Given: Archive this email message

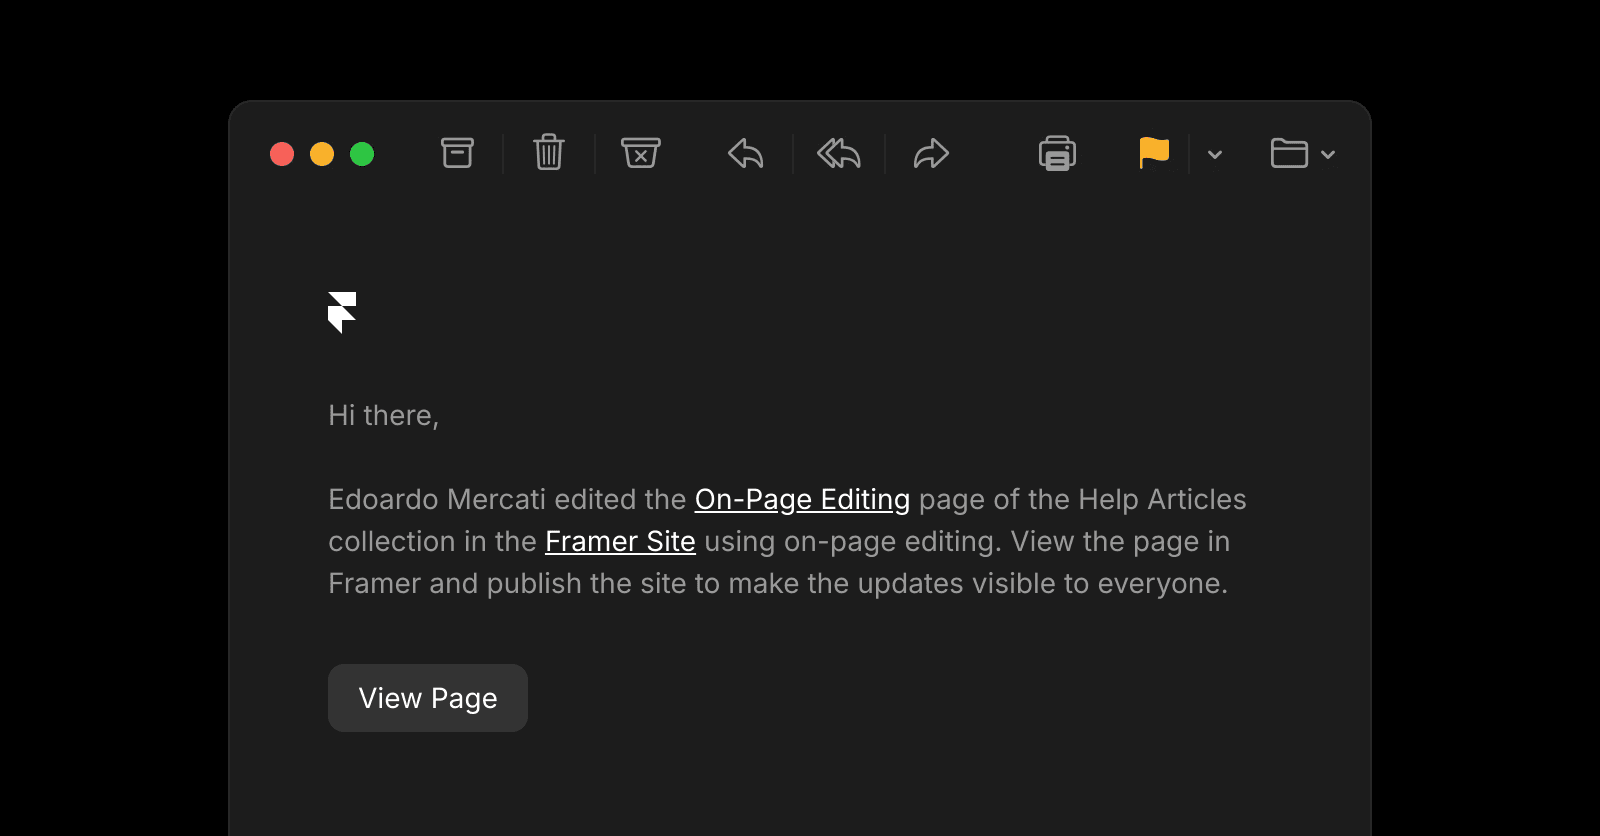Looking at the screenshot, I should tap(457, 153).
